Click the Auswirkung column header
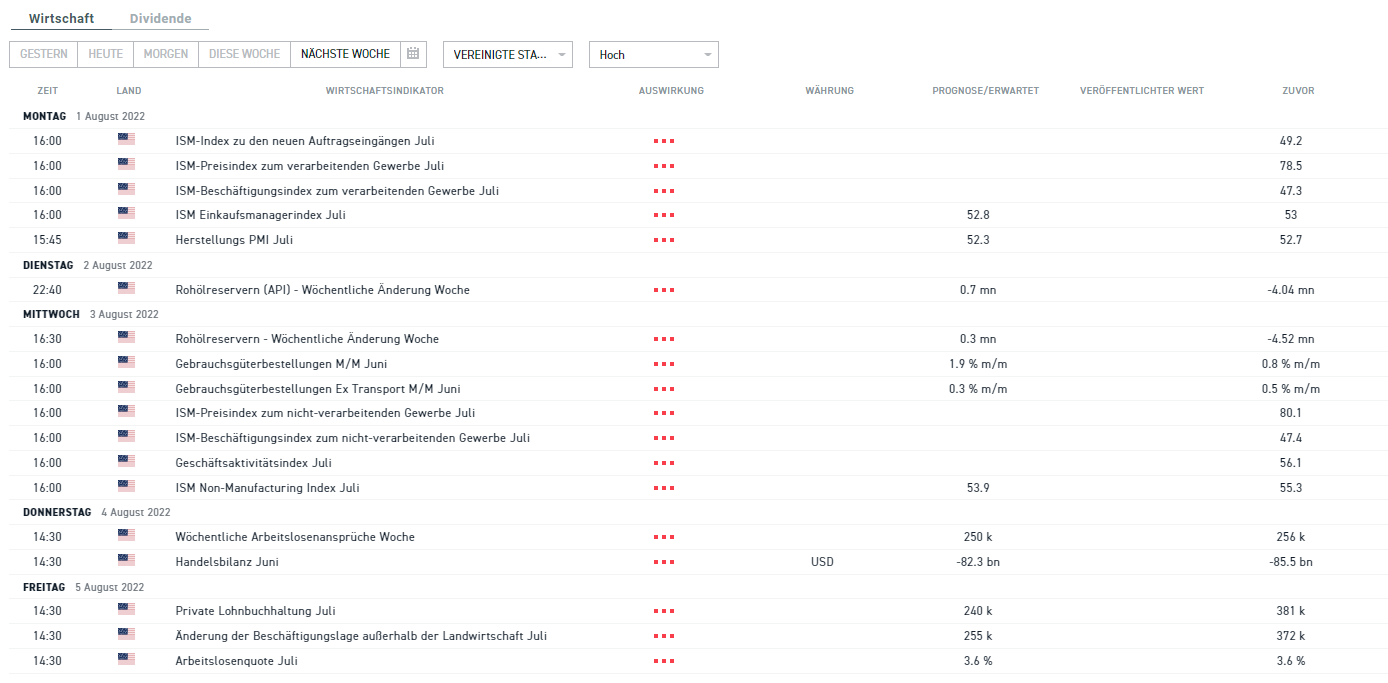1388x683 pixels. 671,91
